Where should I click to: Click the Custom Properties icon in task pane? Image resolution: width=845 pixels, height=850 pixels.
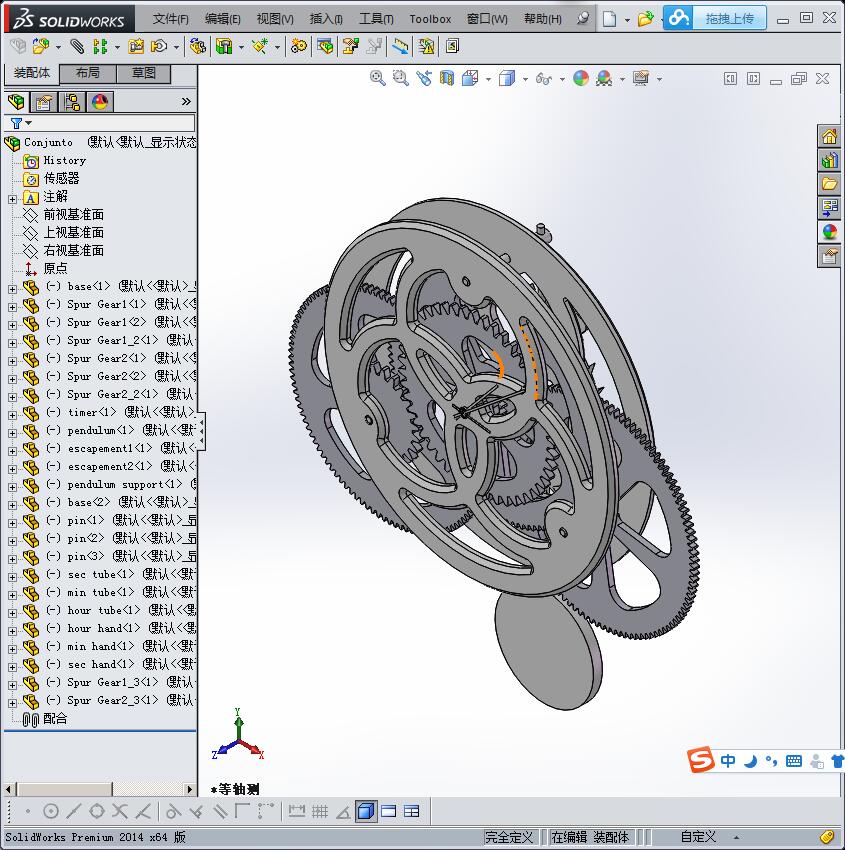coord(829,255)
